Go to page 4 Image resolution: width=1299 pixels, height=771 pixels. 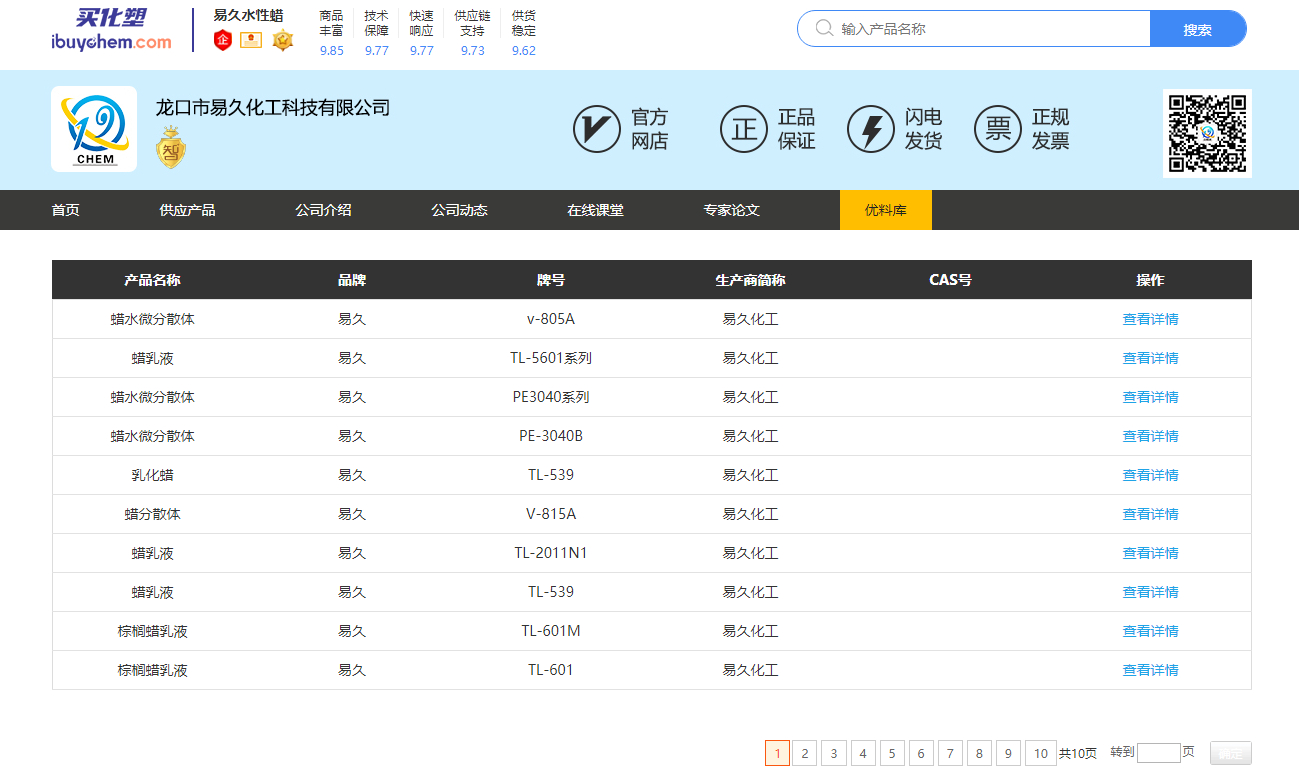862,753
